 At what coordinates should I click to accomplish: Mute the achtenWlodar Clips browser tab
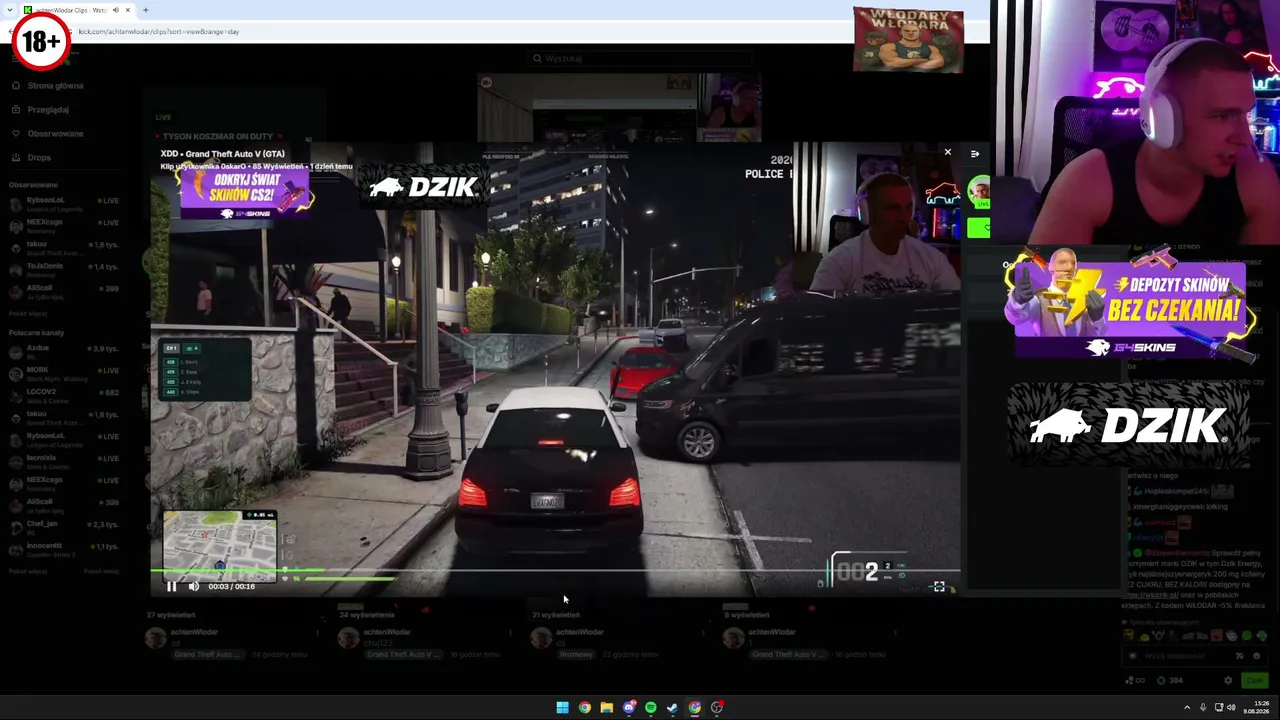click(x=115, y=10)
